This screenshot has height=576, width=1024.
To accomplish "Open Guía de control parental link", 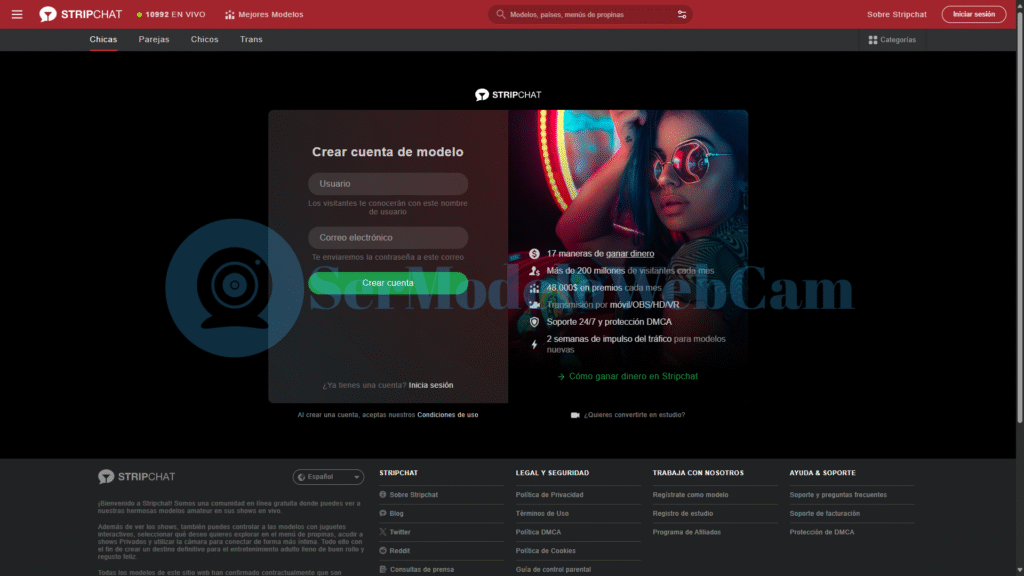I will click(553, 569).
